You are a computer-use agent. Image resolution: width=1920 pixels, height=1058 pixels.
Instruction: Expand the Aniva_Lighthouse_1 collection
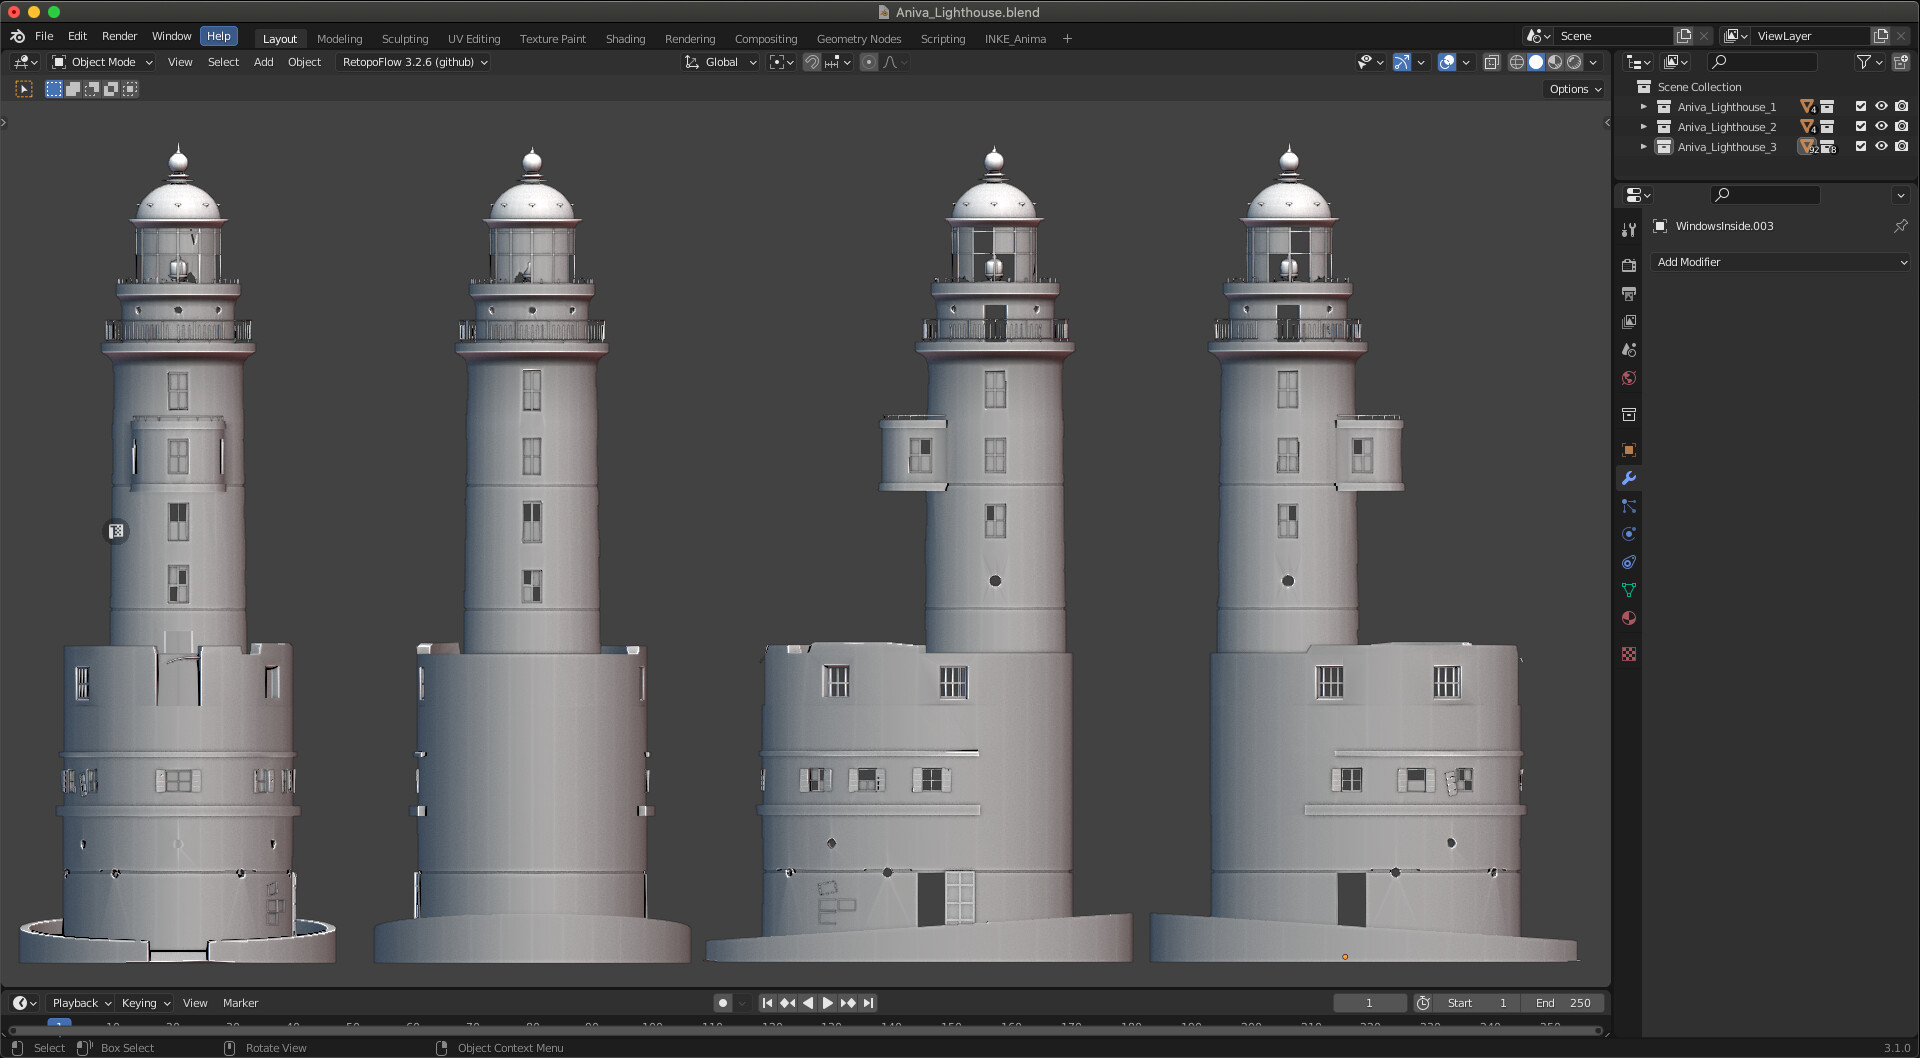click(x=1643, y=107)
